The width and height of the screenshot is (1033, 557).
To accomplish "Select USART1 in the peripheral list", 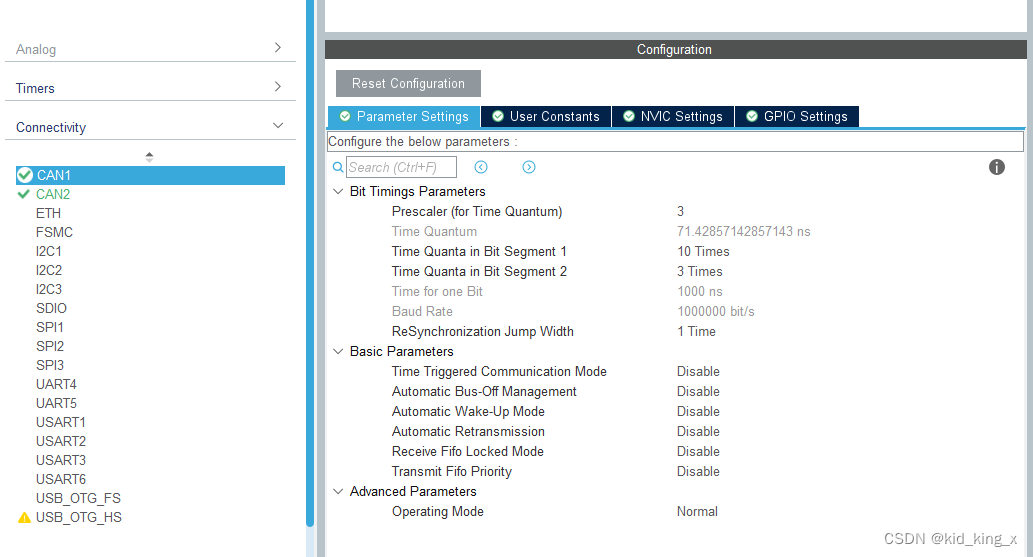I will (x=61, y=423).
